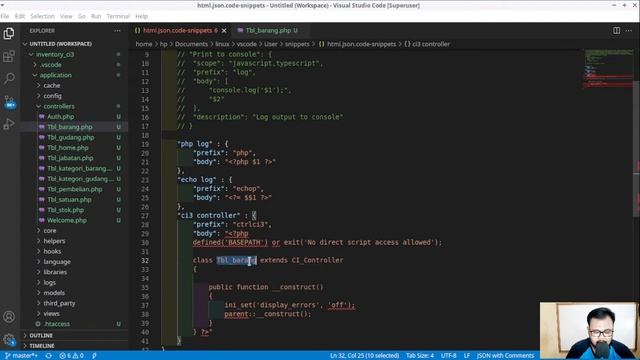Click Explorer panel more actions ellipsis
The image size is (640, 360).
point(117,31)
